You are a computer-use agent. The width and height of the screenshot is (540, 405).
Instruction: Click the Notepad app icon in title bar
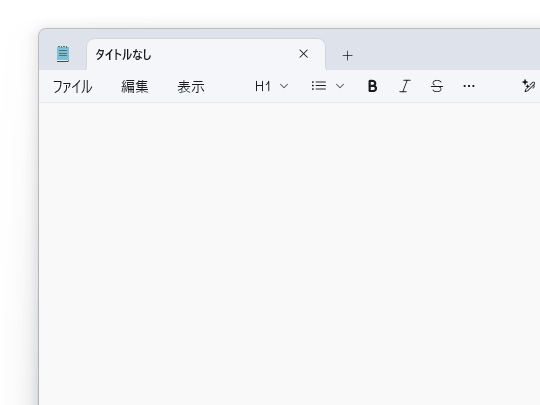pyautogui.click(x=63, y=54)
